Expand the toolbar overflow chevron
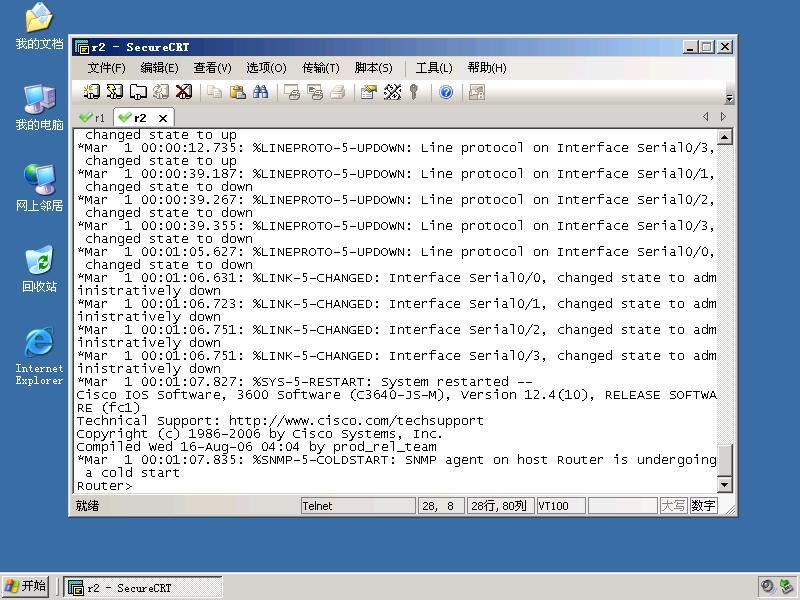800x600 pixels. click(730, 98)
